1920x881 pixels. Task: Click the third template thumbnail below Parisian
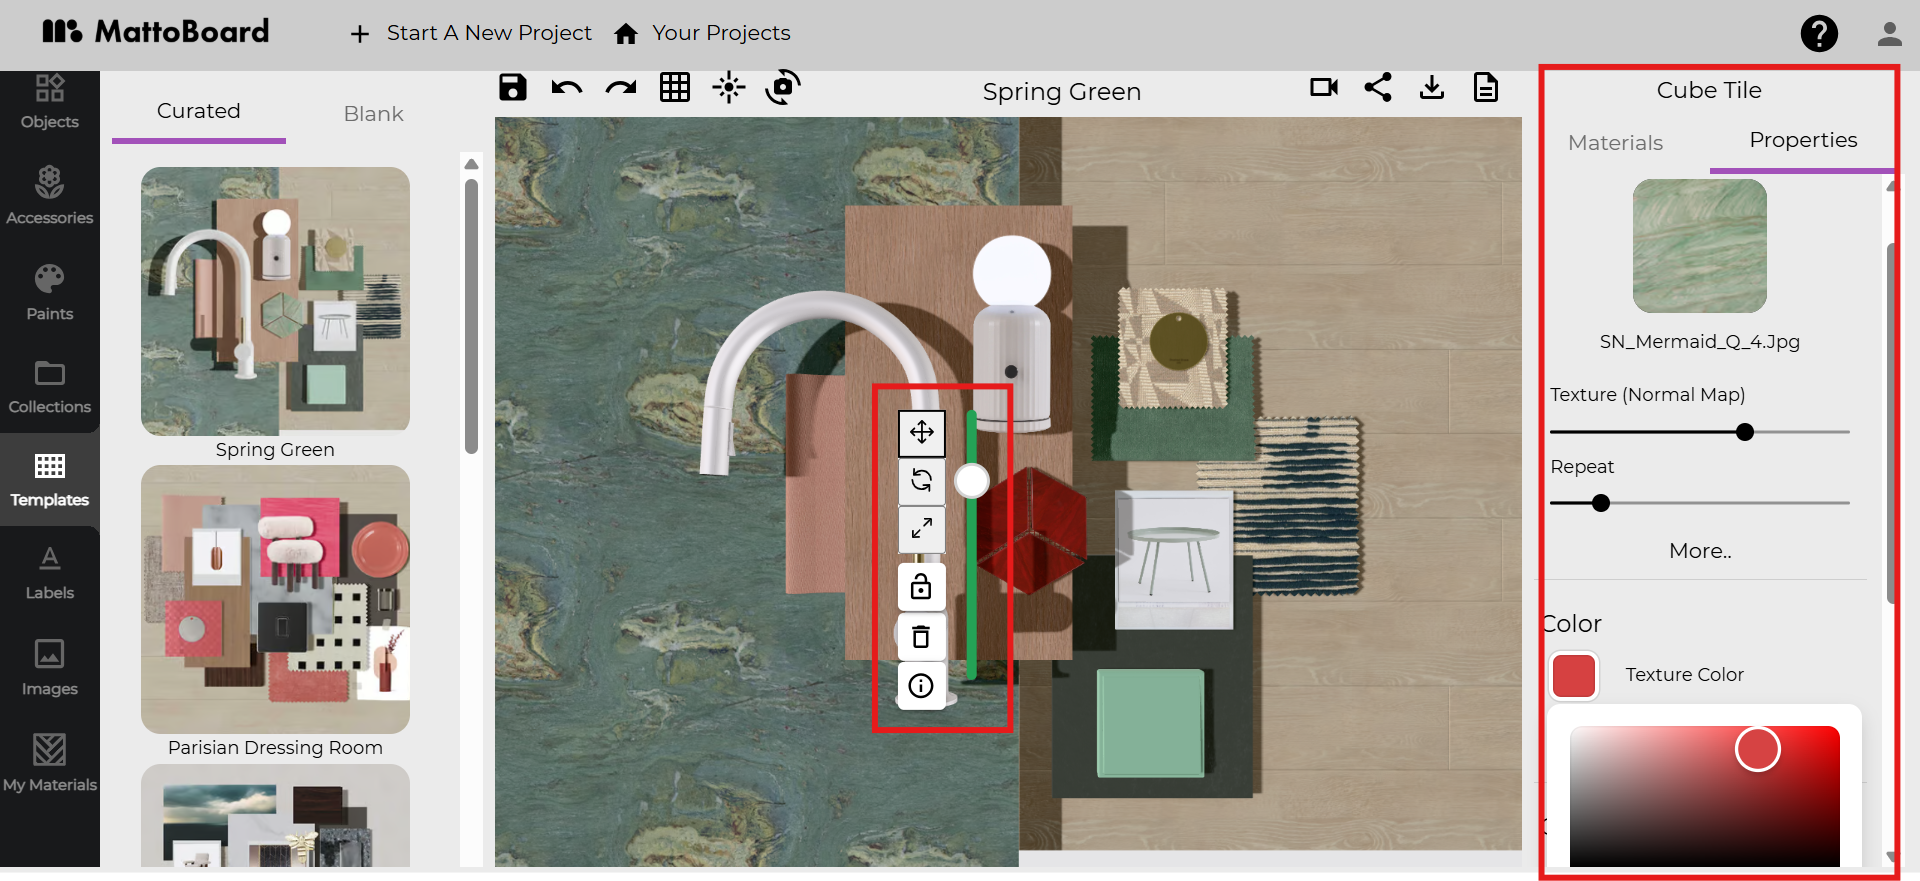pos(275,815)
